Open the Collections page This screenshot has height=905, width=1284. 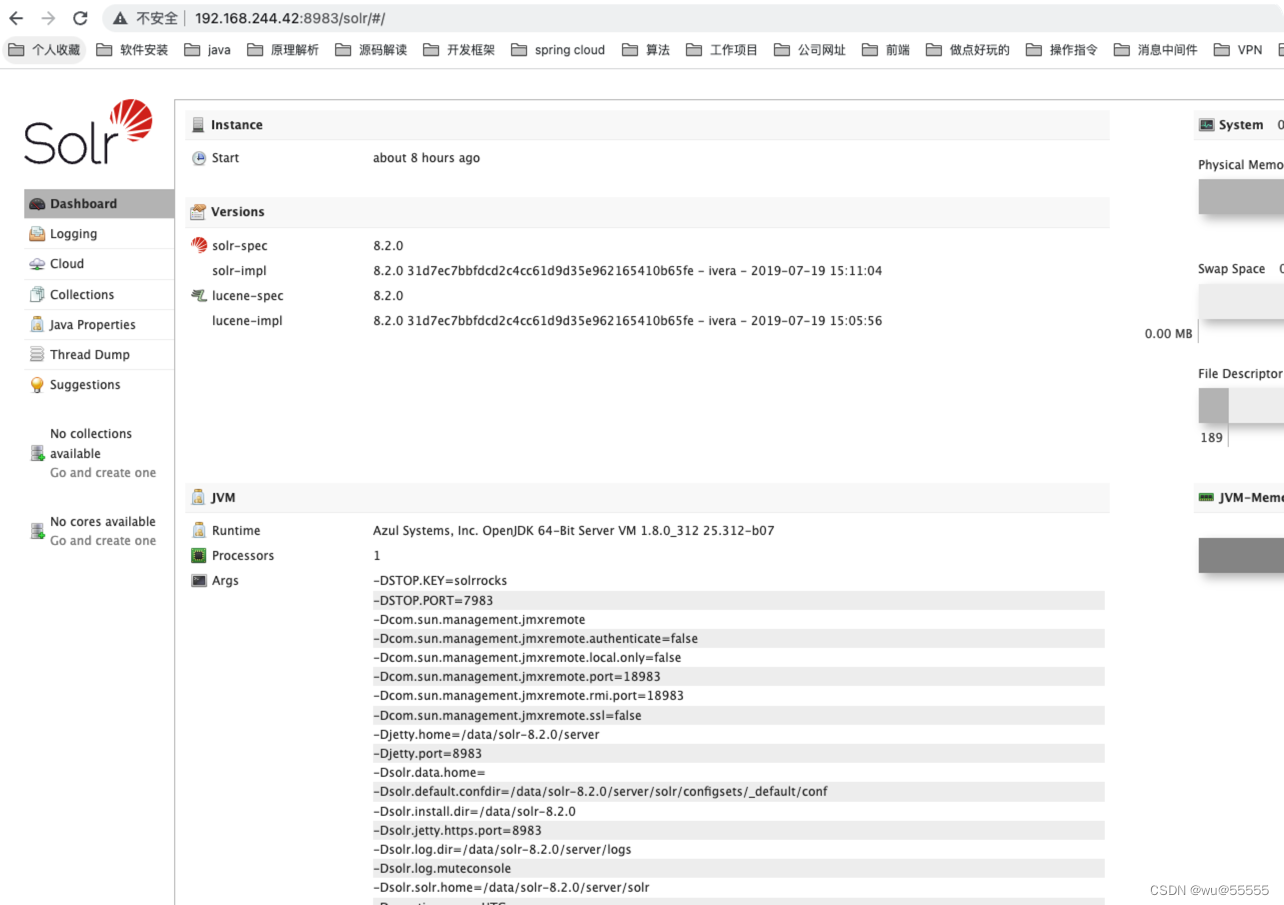pos(99,295)
